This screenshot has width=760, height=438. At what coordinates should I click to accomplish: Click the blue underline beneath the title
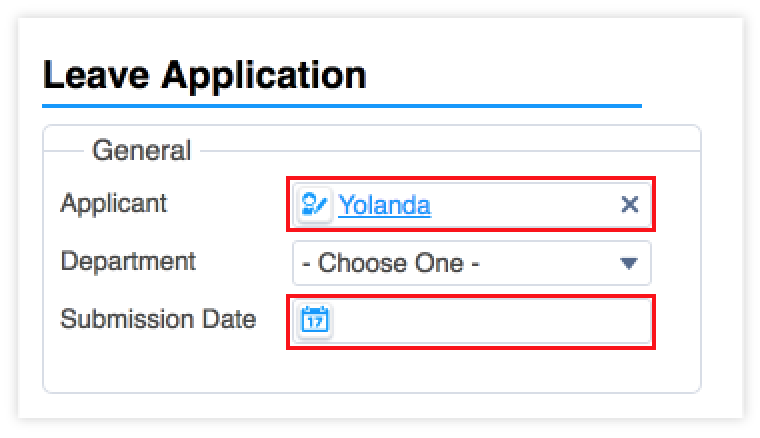tap(342, 105)
